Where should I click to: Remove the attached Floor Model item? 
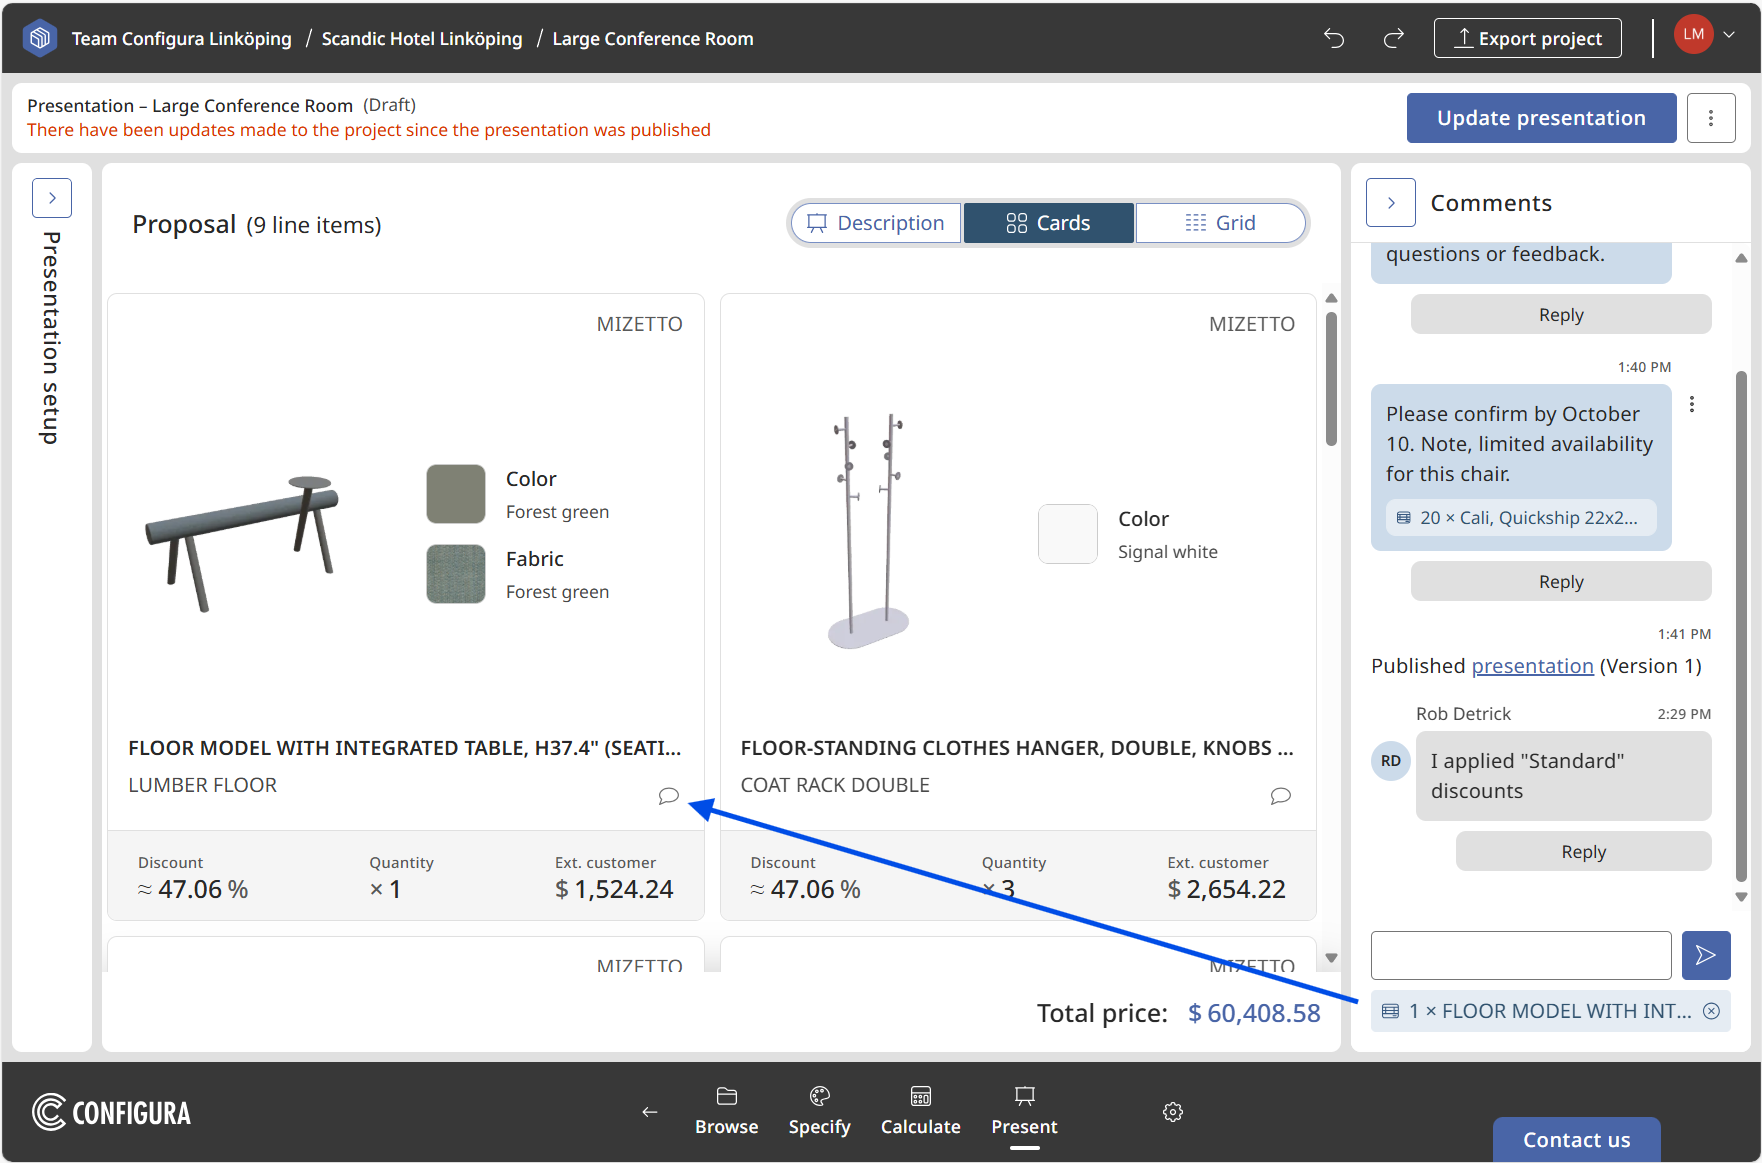(x=1712, y=1011)
